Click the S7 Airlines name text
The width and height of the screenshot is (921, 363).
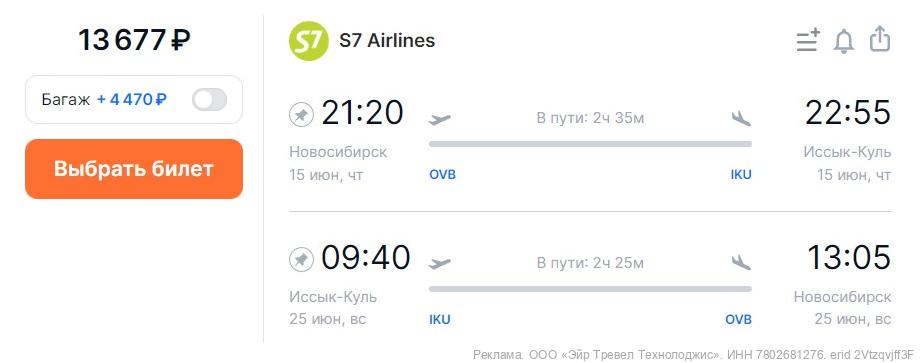pos(387,41)
